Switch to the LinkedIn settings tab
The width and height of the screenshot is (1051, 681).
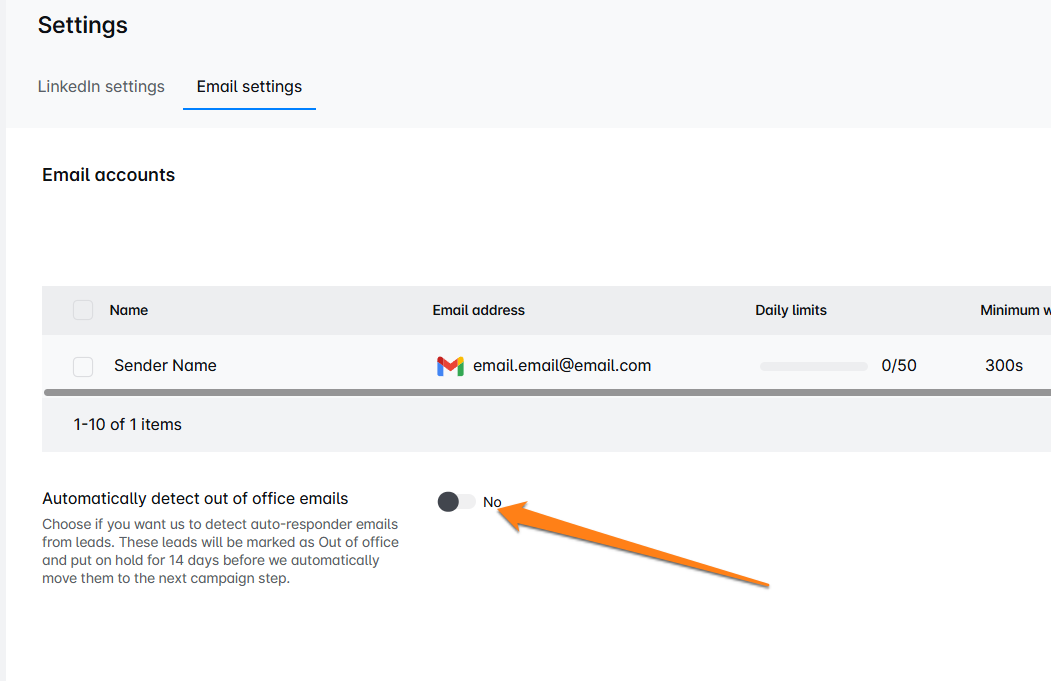101,86
